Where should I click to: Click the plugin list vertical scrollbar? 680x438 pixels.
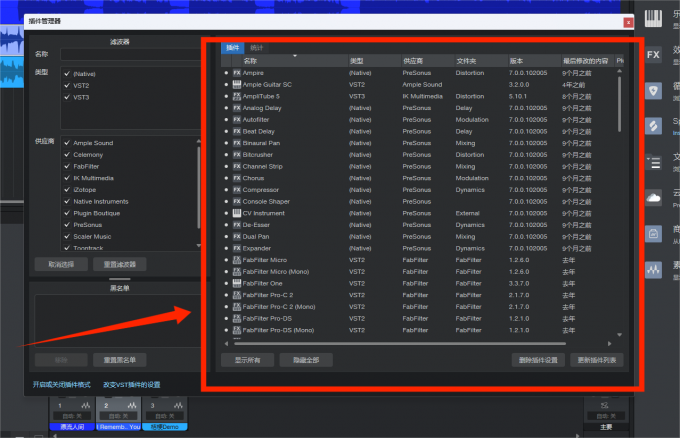coord(619,104)
